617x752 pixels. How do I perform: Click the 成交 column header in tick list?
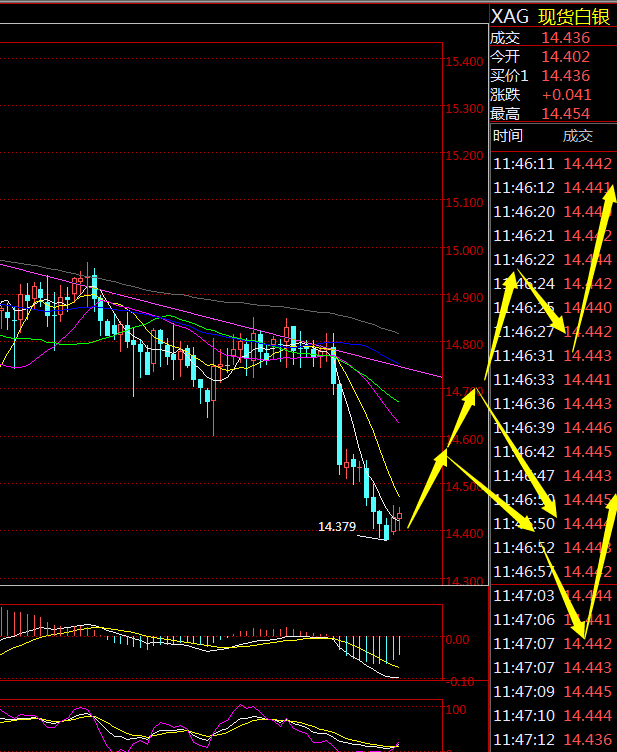[578, 136]
